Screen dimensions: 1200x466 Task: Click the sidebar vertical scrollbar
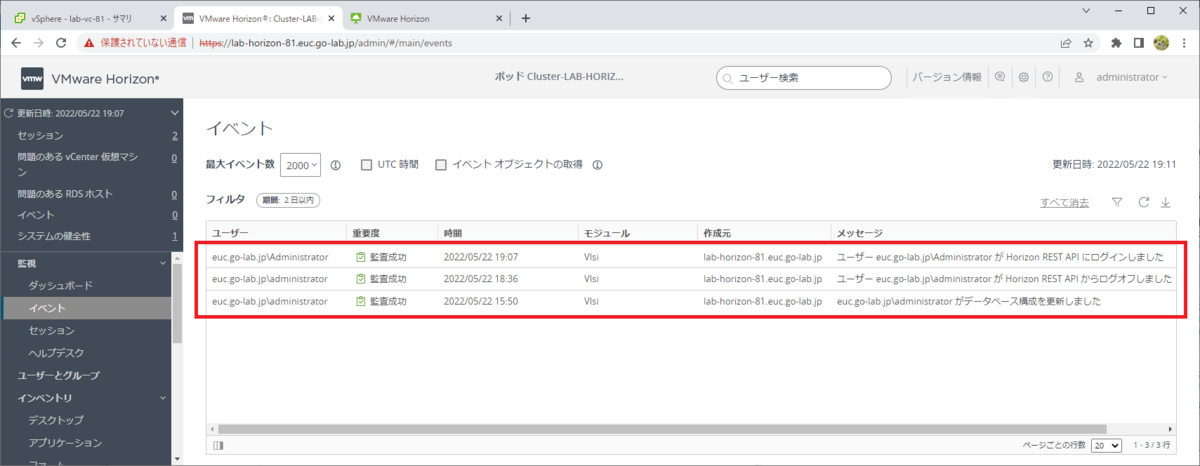(x=179, y=305)
